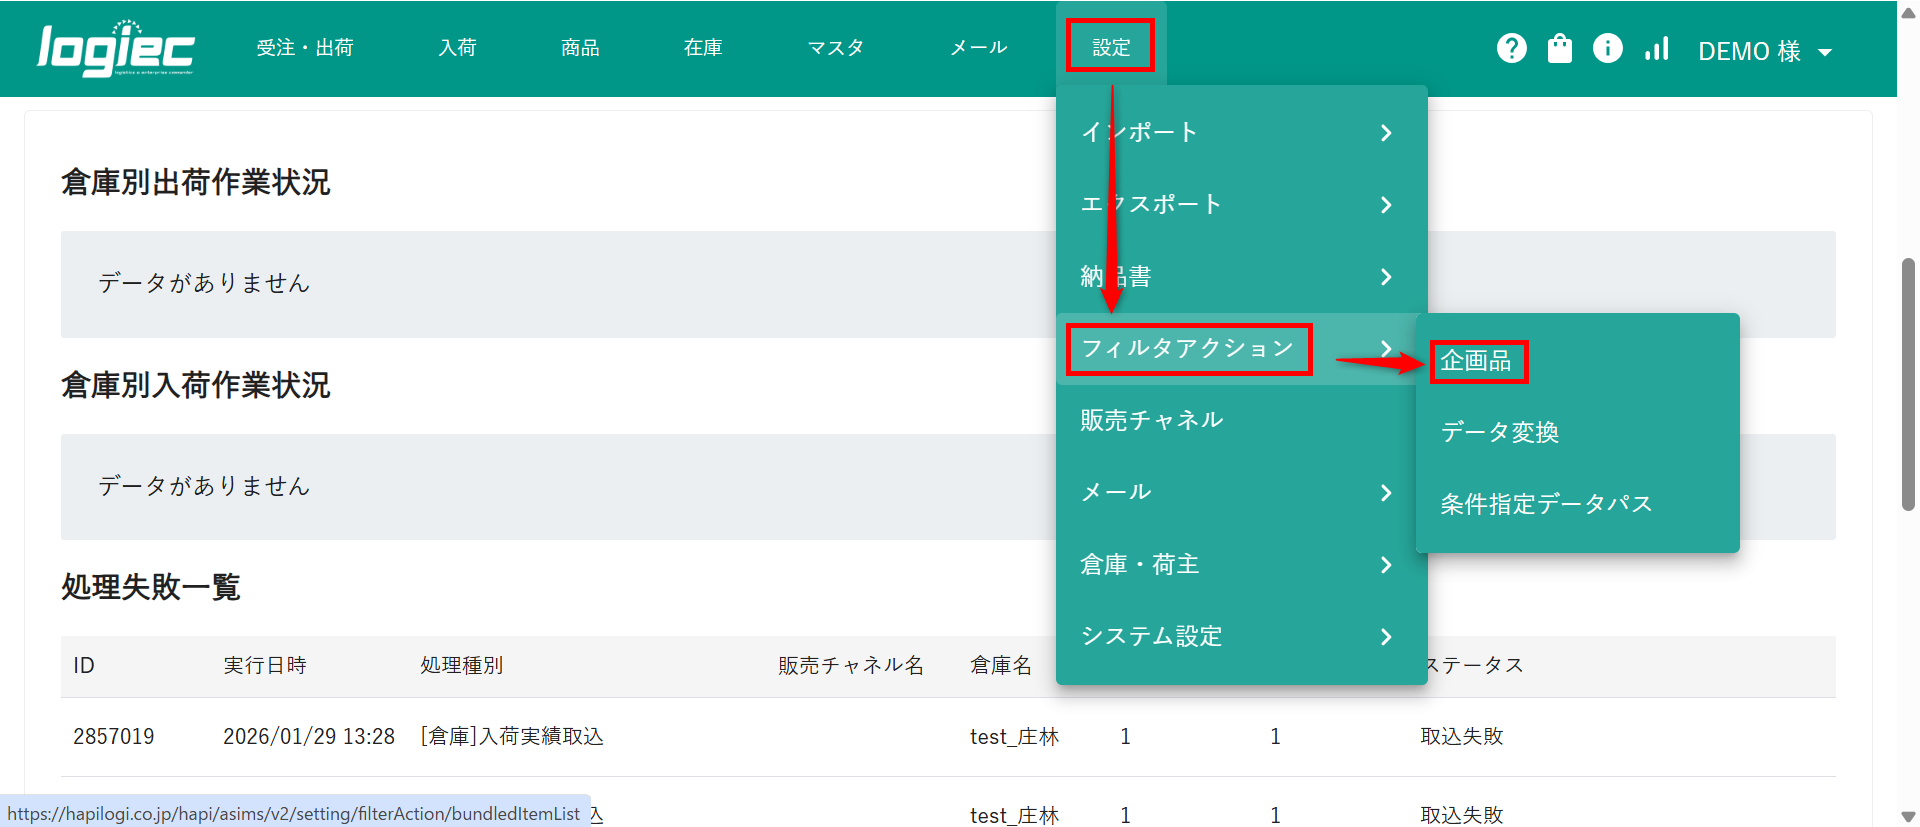The height and width of the screenshot is (827, 1920).
Task: Expand the インポート submenu
Action: 1240,132
